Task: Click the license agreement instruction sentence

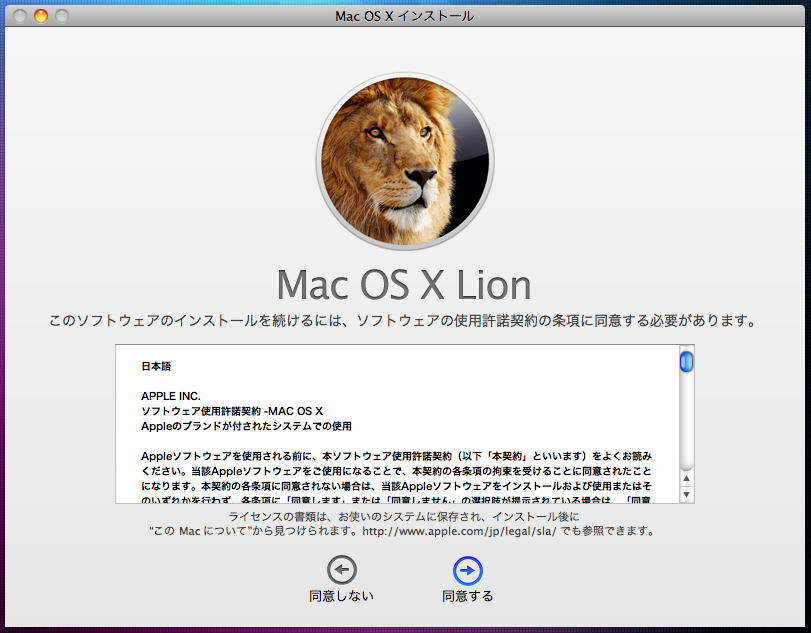Action: click(403, 321)
